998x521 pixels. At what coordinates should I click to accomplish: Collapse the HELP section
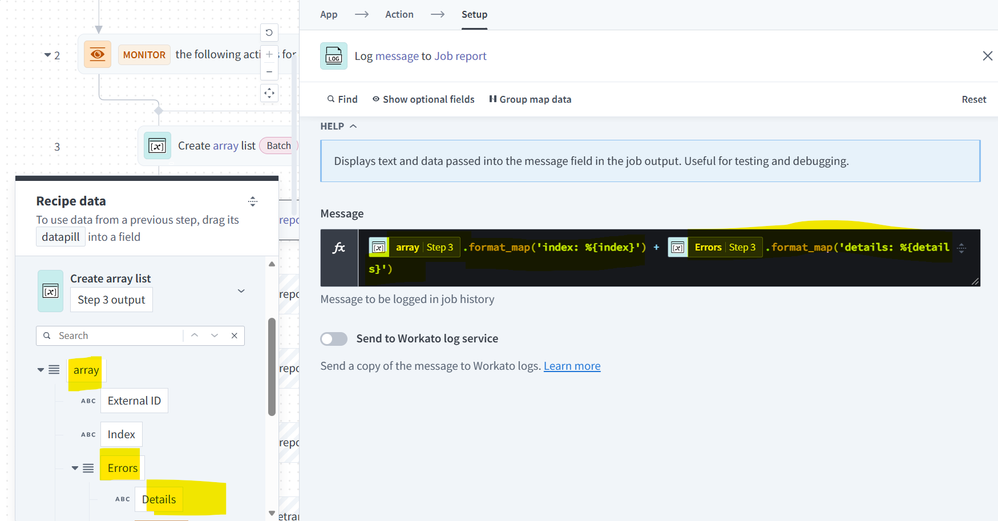point(339,127)
